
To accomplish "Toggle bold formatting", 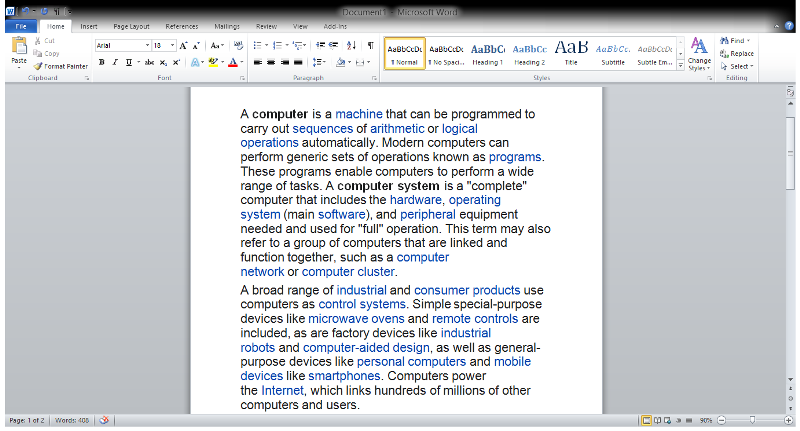I will [x=102, y=62].
